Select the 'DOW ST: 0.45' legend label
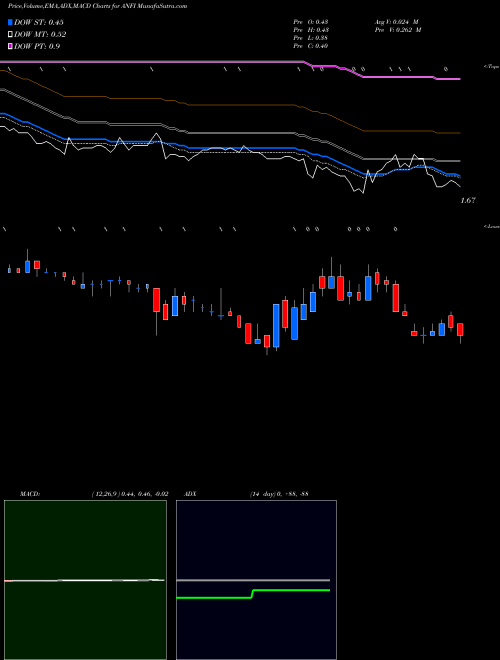 click(39, 22)
